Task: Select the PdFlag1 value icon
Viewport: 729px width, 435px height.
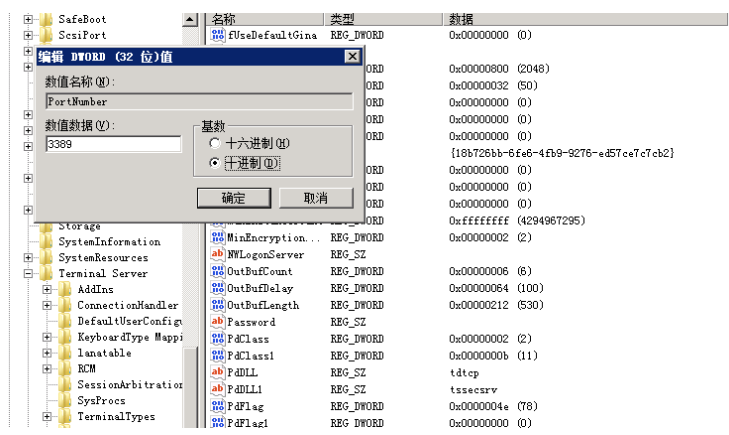Action: pos(217,422)
